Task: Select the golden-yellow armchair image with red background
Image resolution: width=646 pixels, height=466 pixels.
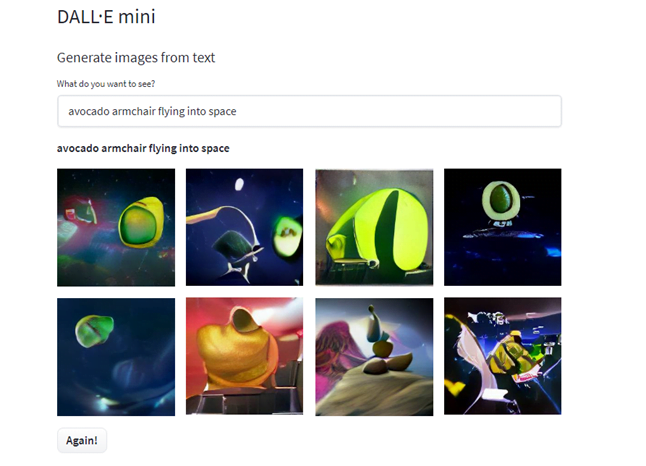Action: tap(244, 356)
